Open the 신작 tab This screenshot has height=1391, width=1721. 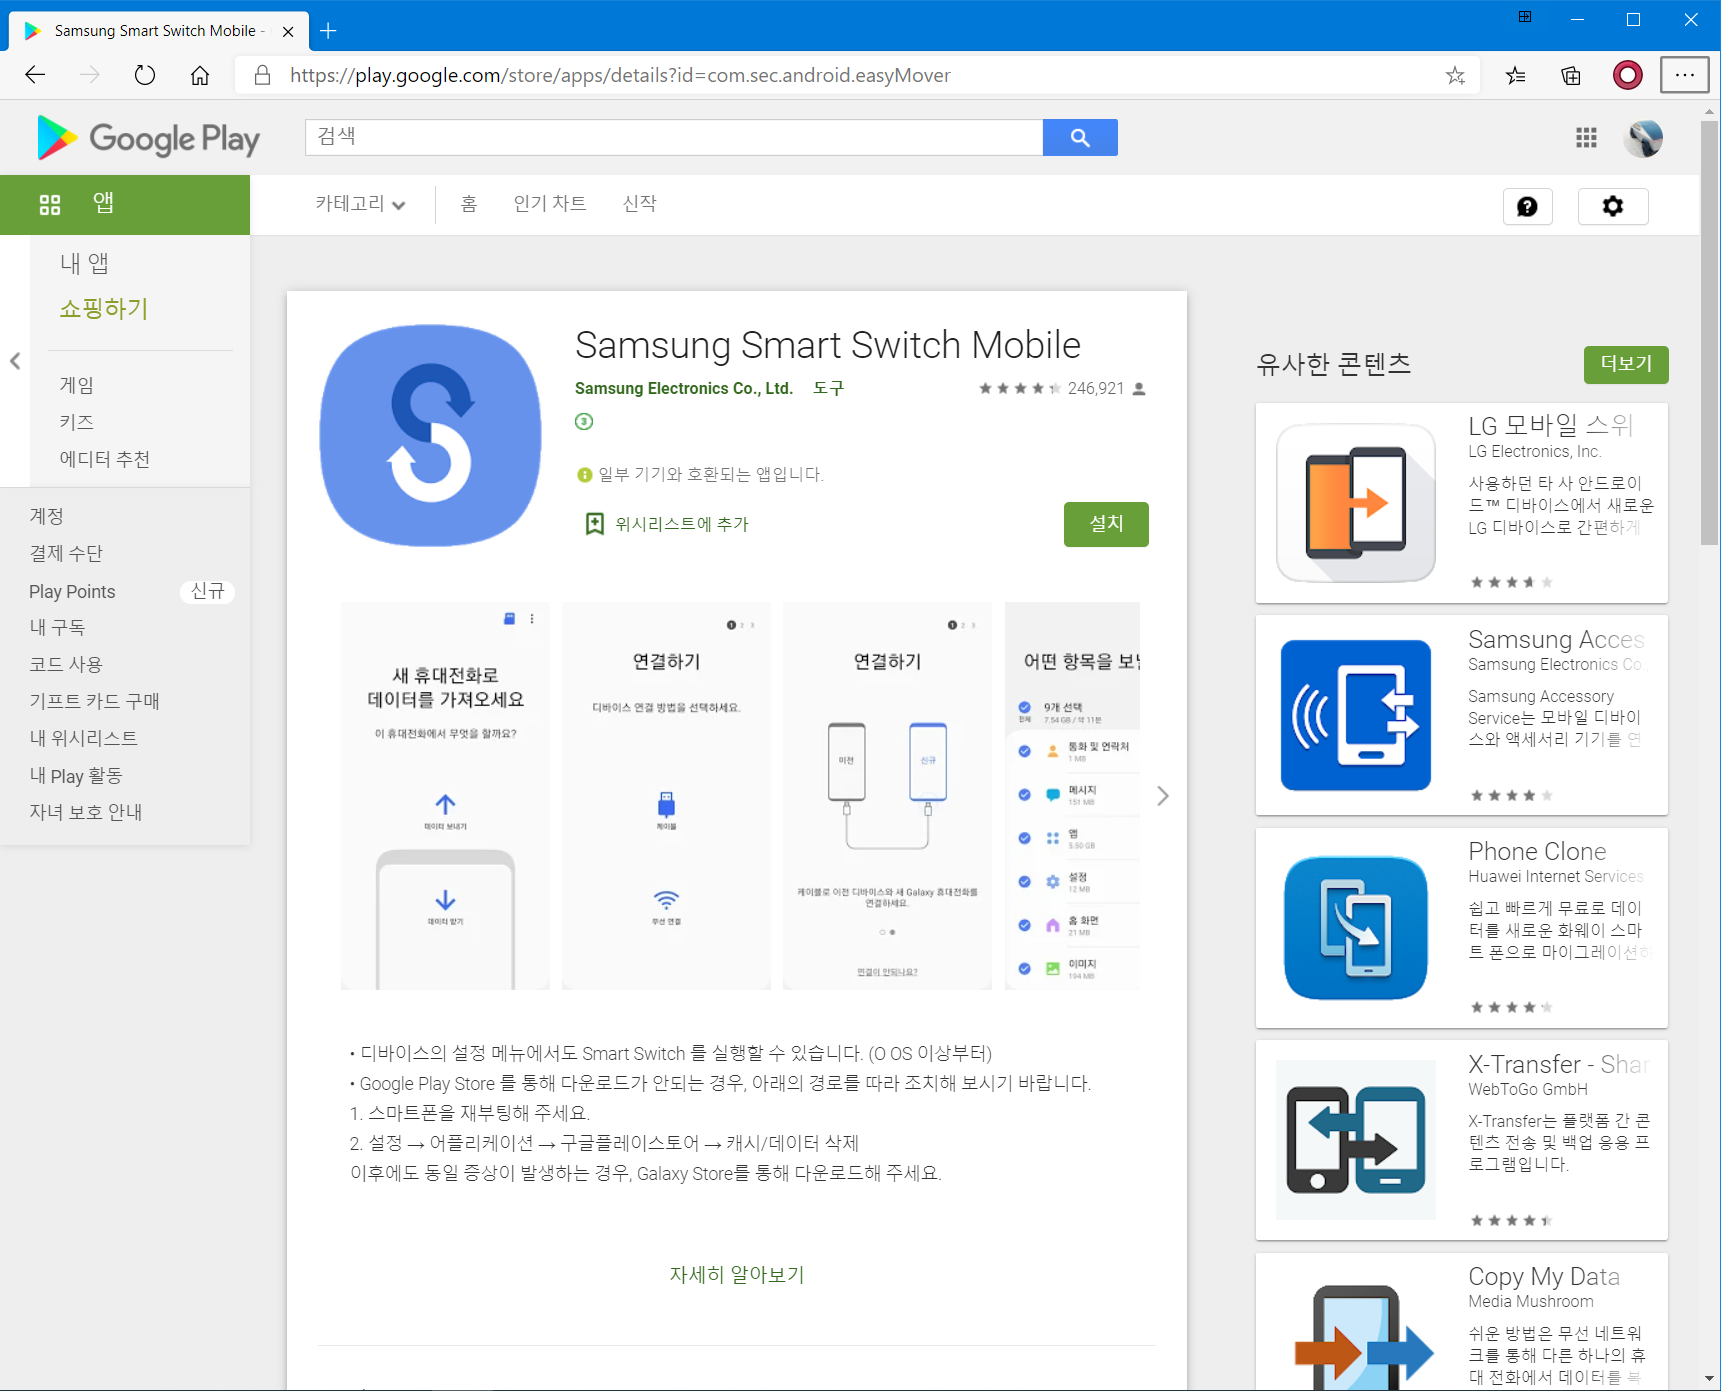[640, 204]
